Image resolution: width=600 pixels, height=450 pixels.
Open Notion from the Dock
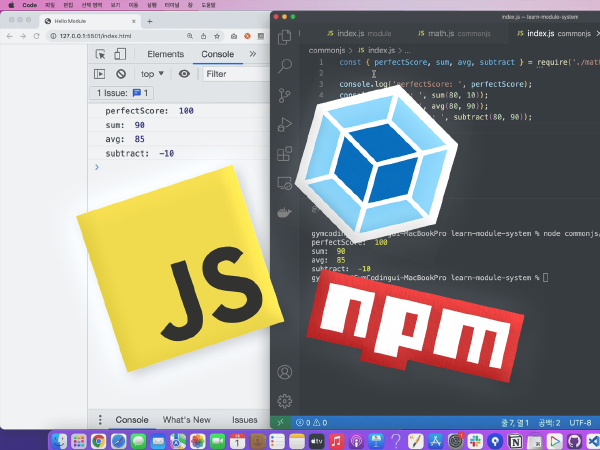[515, 441]
